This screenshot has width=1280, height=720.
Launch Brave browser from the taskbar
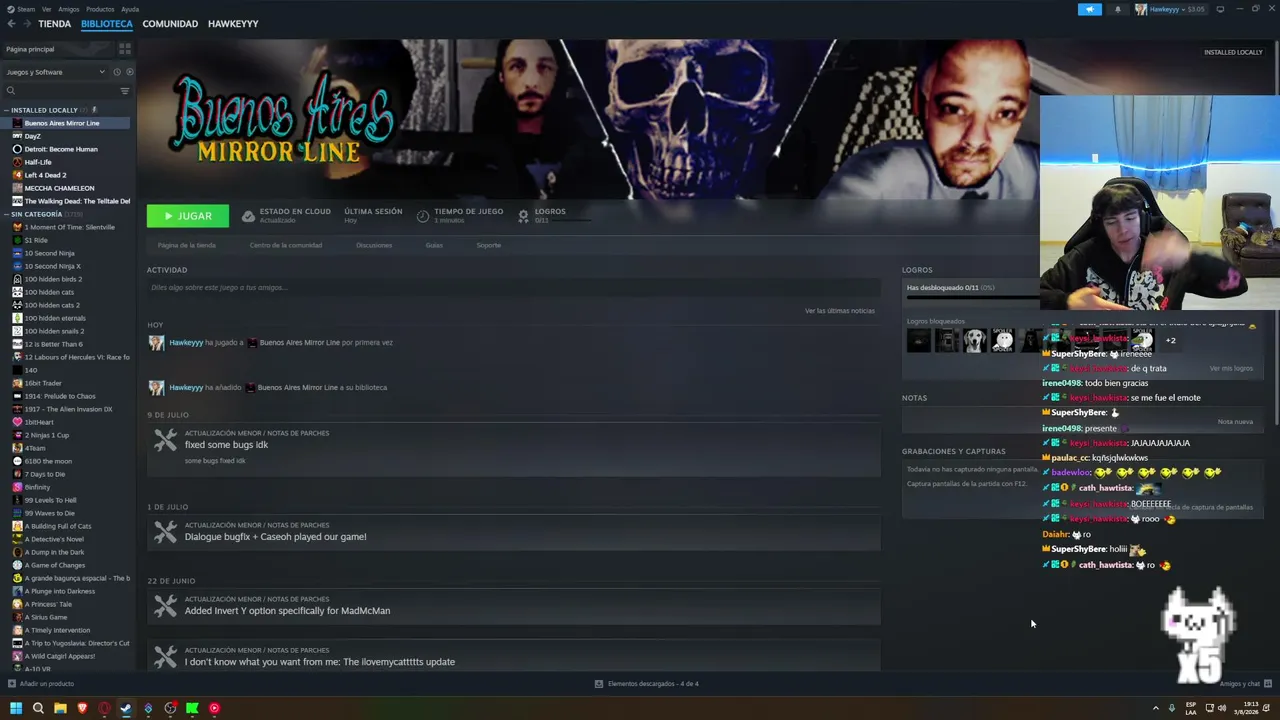click(x=82, y=708)
